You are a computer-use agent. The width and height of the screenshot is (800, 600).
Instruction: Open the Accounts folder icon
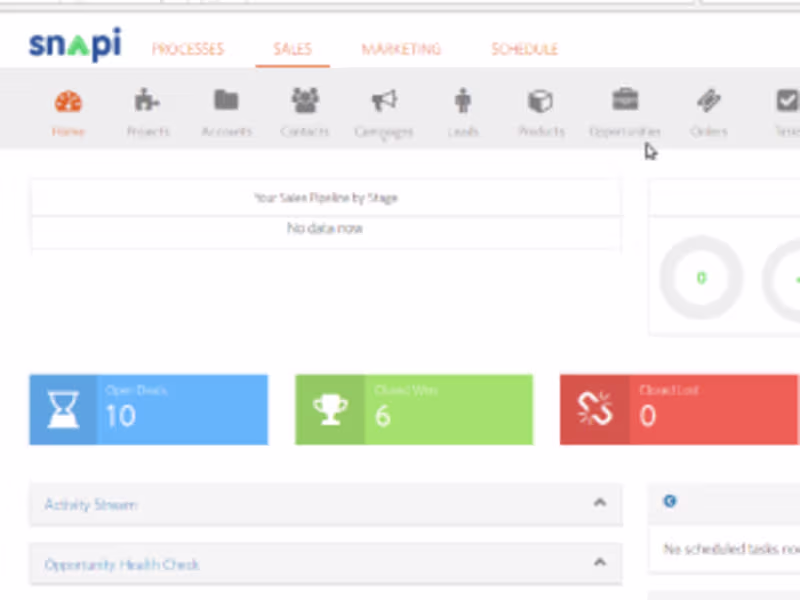[226, 100]
